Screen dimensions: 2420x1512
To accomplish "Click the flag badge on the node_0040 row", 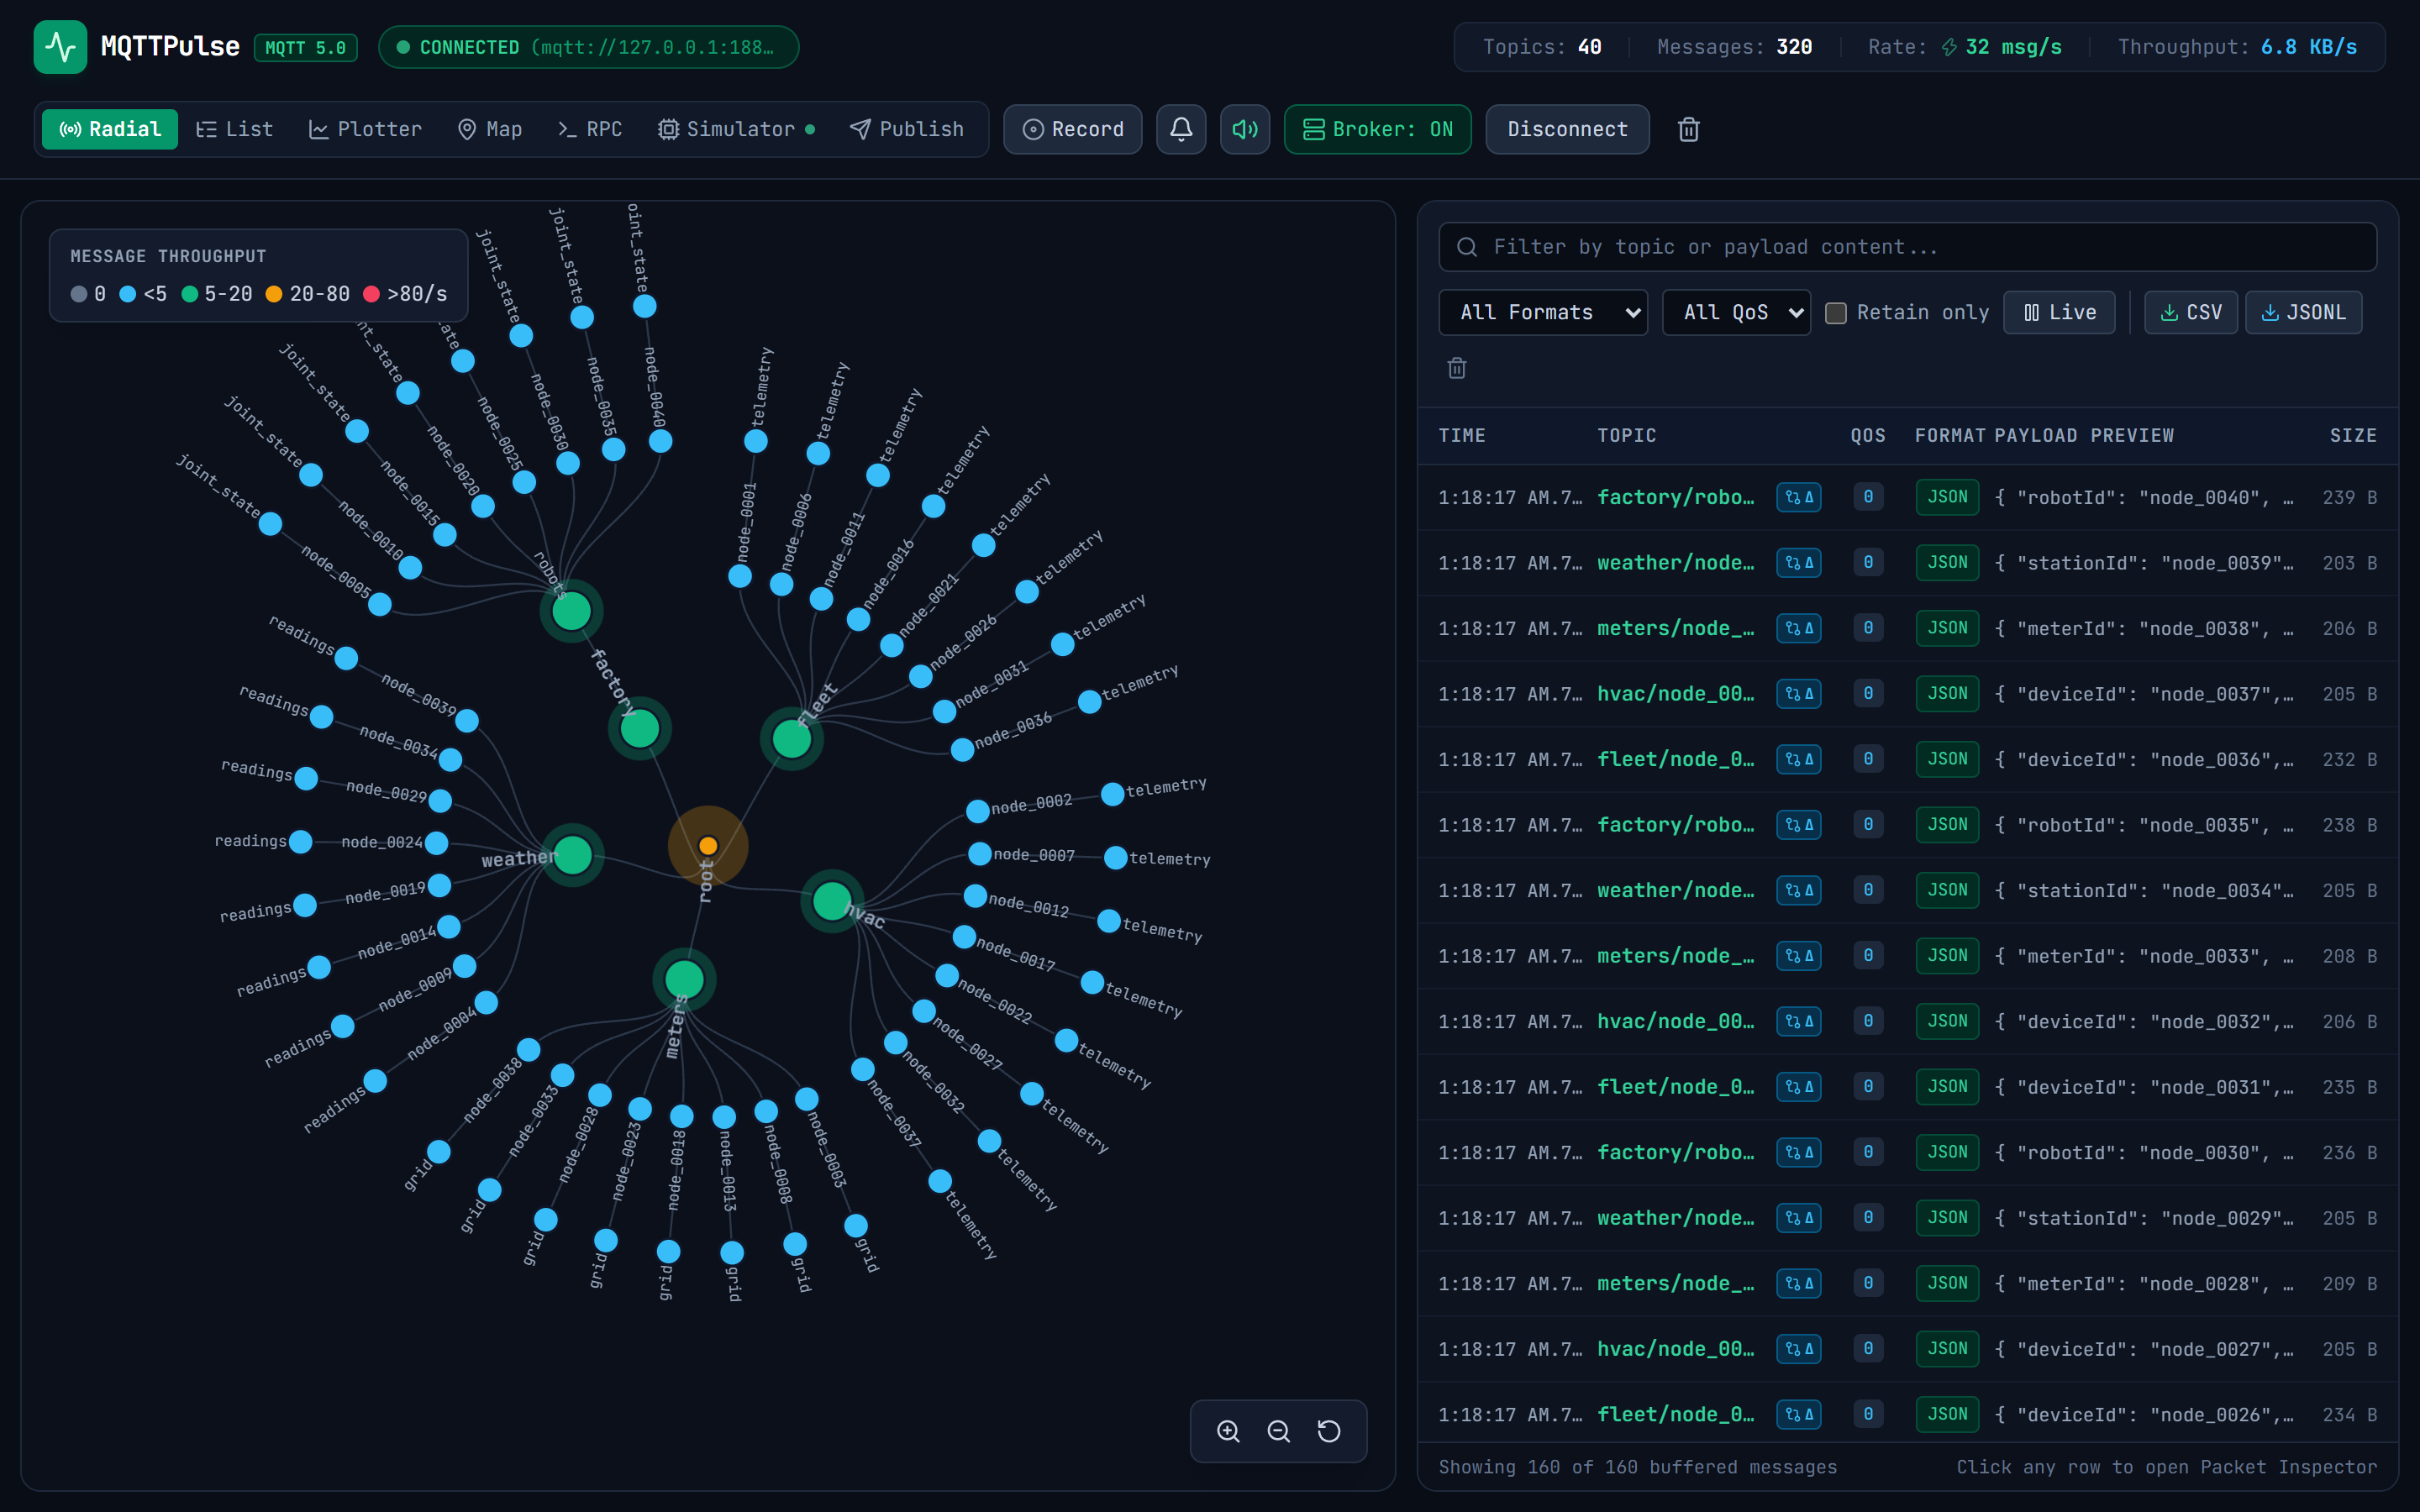I will click(x=1798, y=497).
